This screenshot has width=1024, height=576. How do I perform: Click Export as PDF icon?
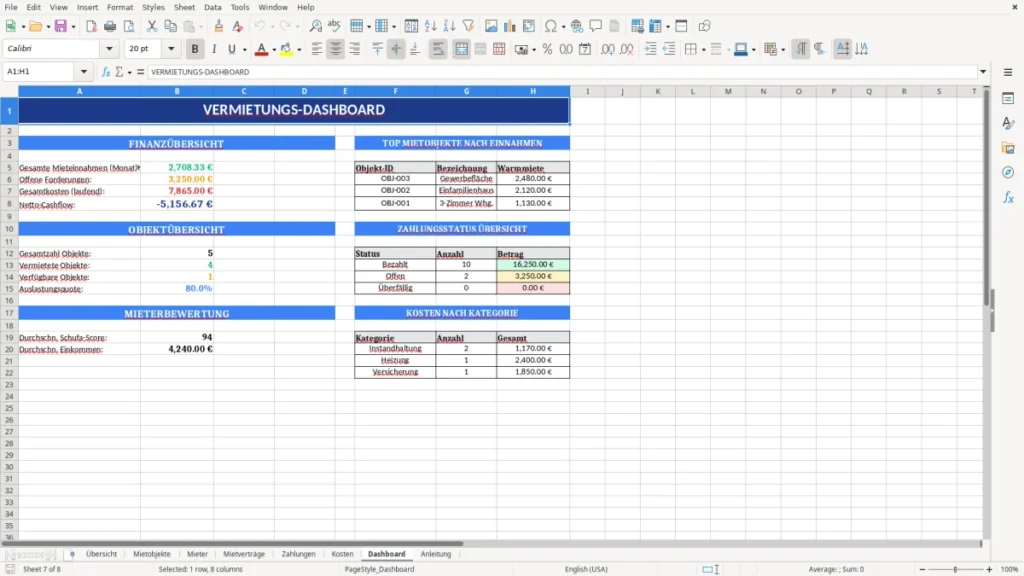[x=91, y=26]
